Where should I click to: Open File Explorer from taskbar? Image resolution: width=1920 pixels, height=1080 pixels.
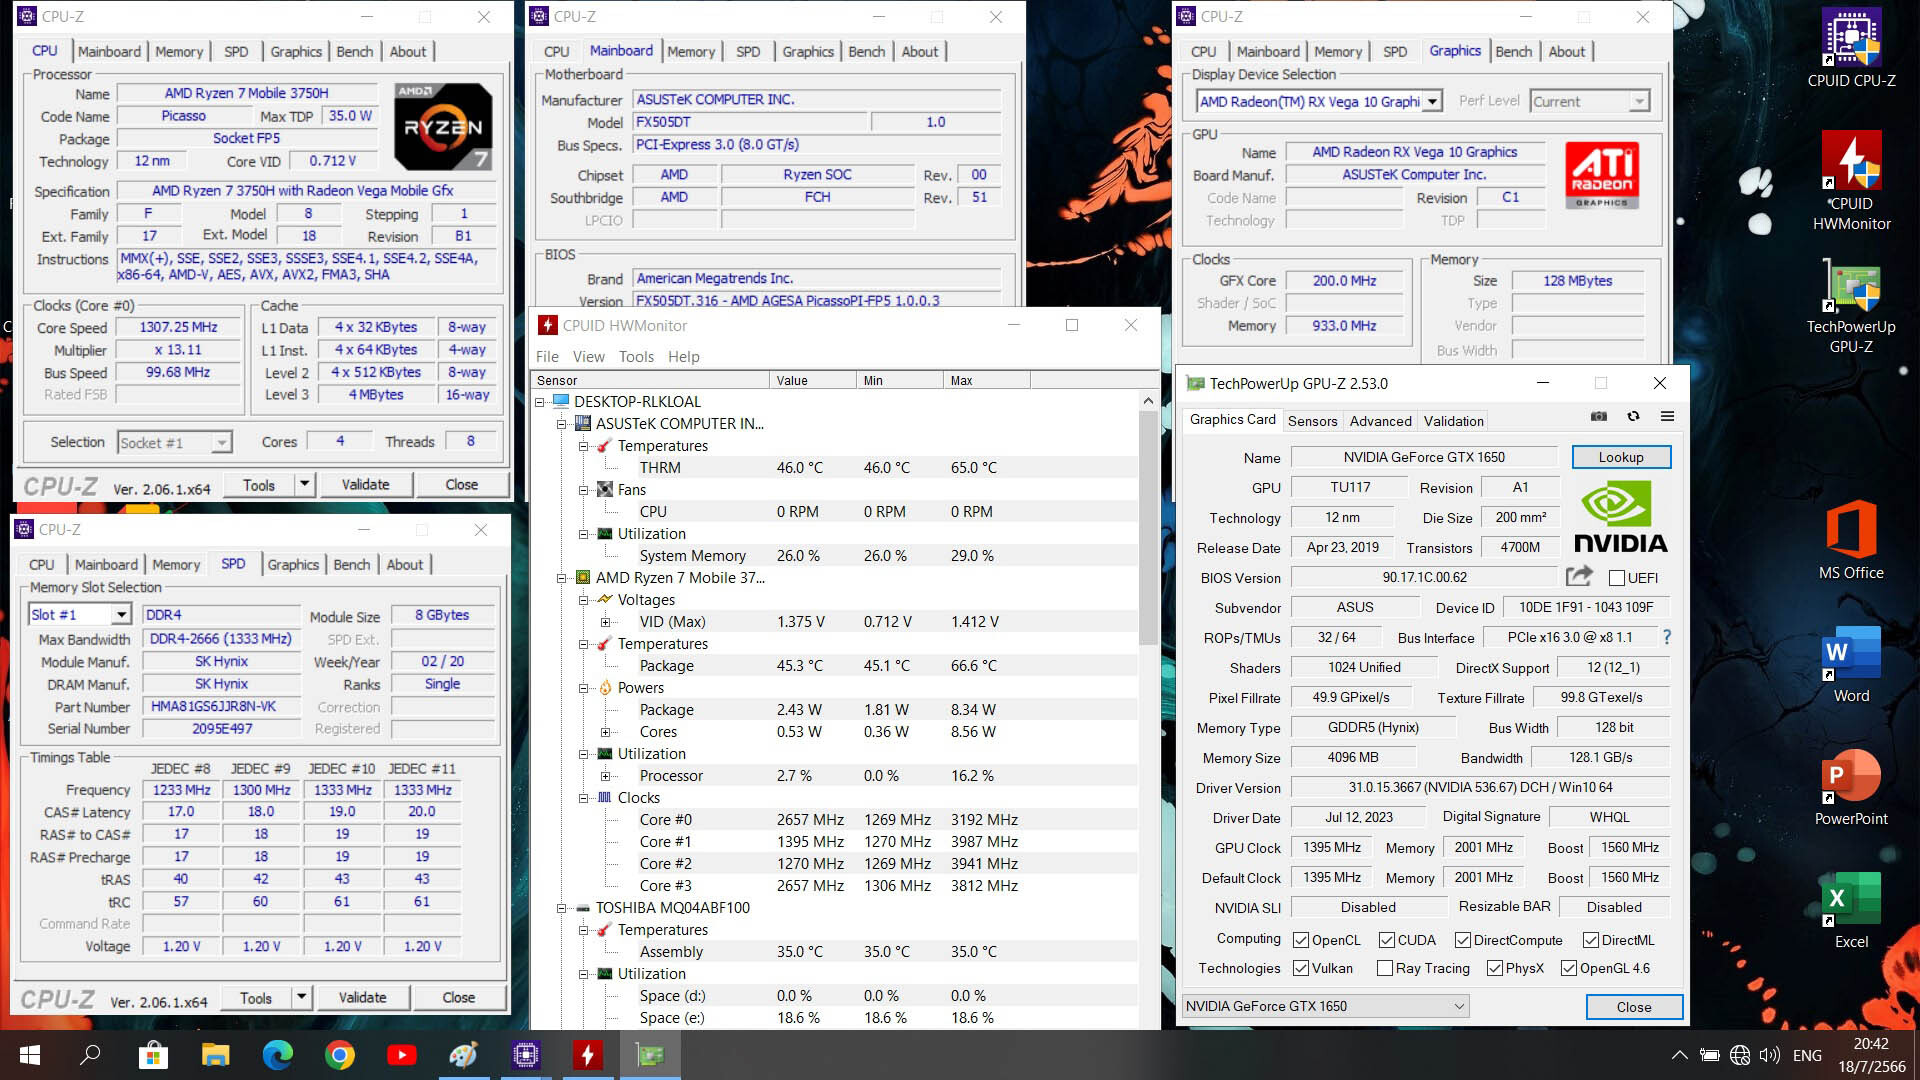click(215, 1055)
